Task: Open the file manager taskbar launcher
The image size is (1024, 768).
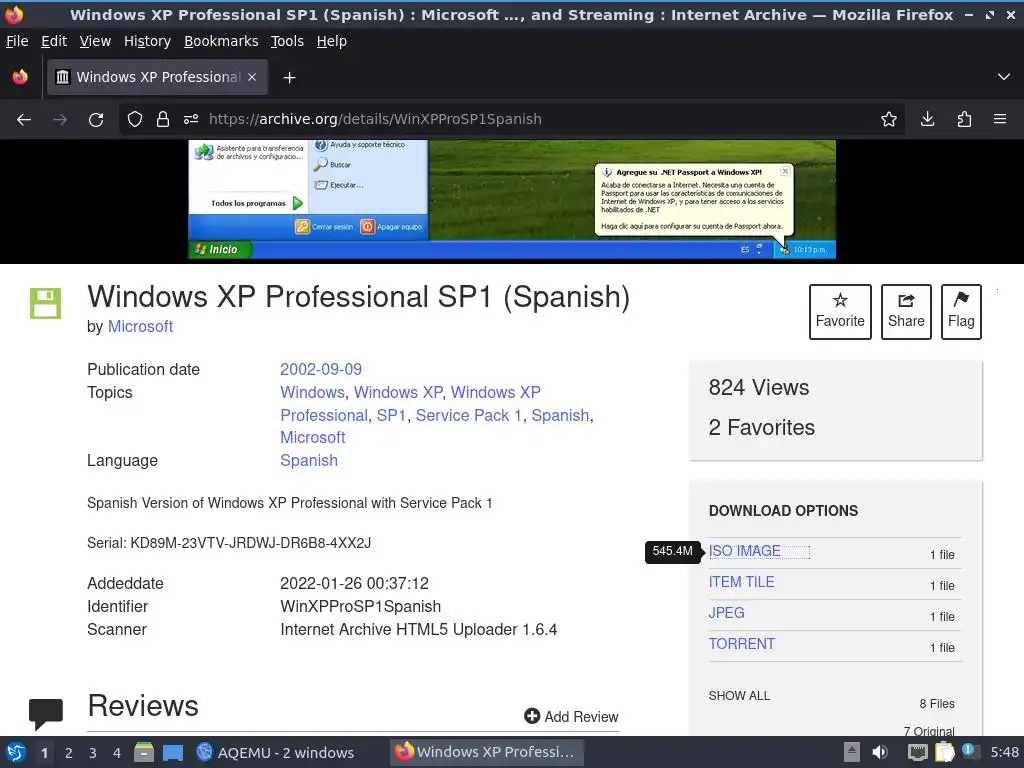Action: tap(144, 752)
